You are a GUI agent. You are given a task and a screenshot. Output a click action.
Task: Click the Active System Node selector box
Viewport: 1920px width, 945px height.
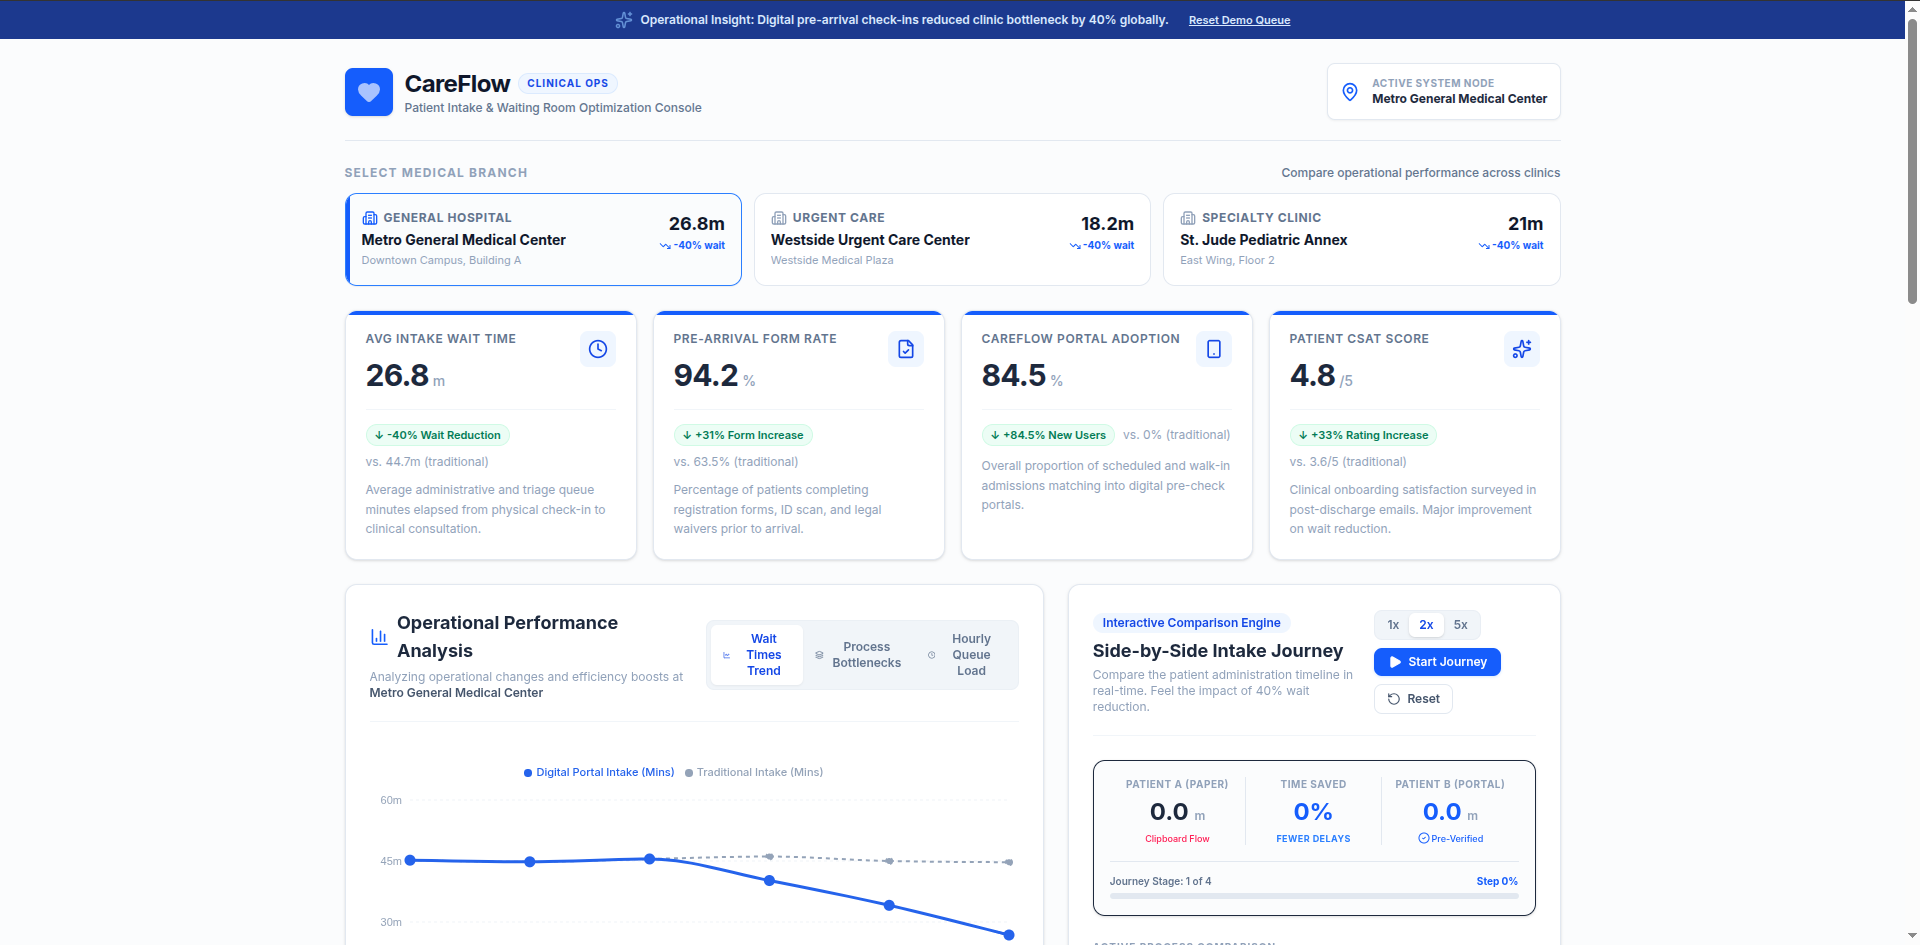click(x=1444, y=91)
